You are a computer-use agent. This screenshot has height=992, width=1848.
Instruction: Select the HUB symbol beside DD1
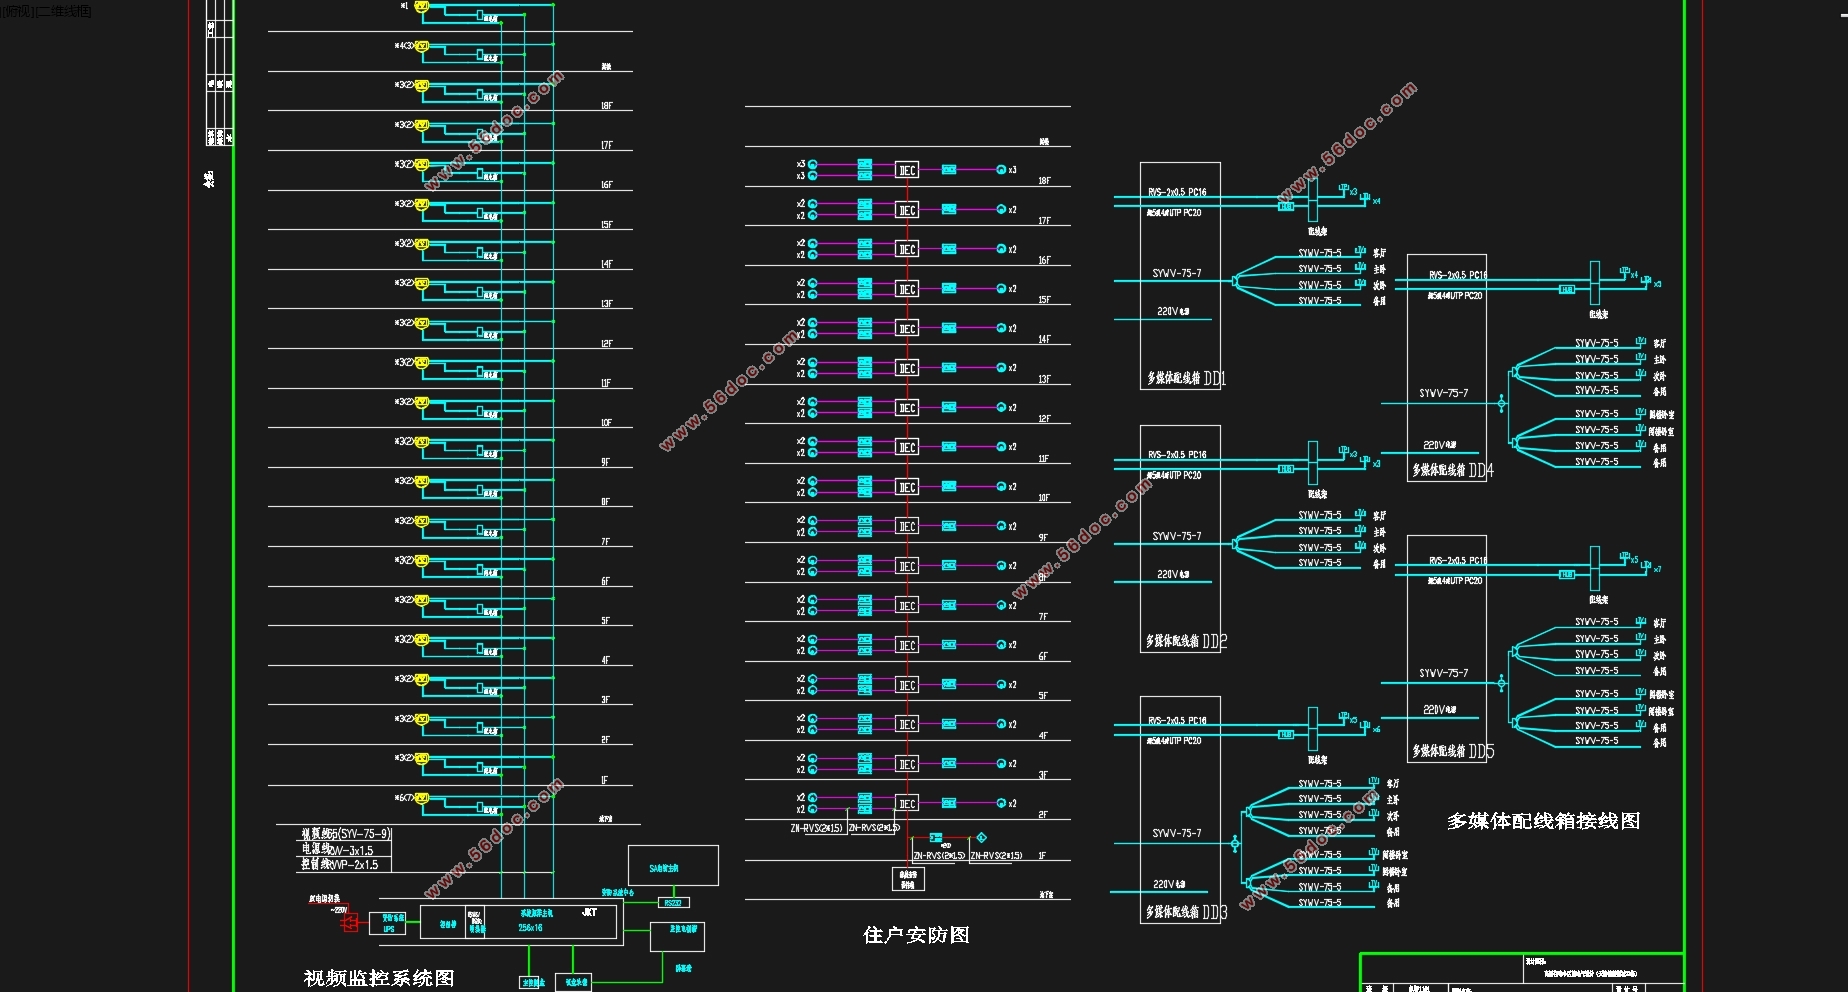tap(1286, 207)
